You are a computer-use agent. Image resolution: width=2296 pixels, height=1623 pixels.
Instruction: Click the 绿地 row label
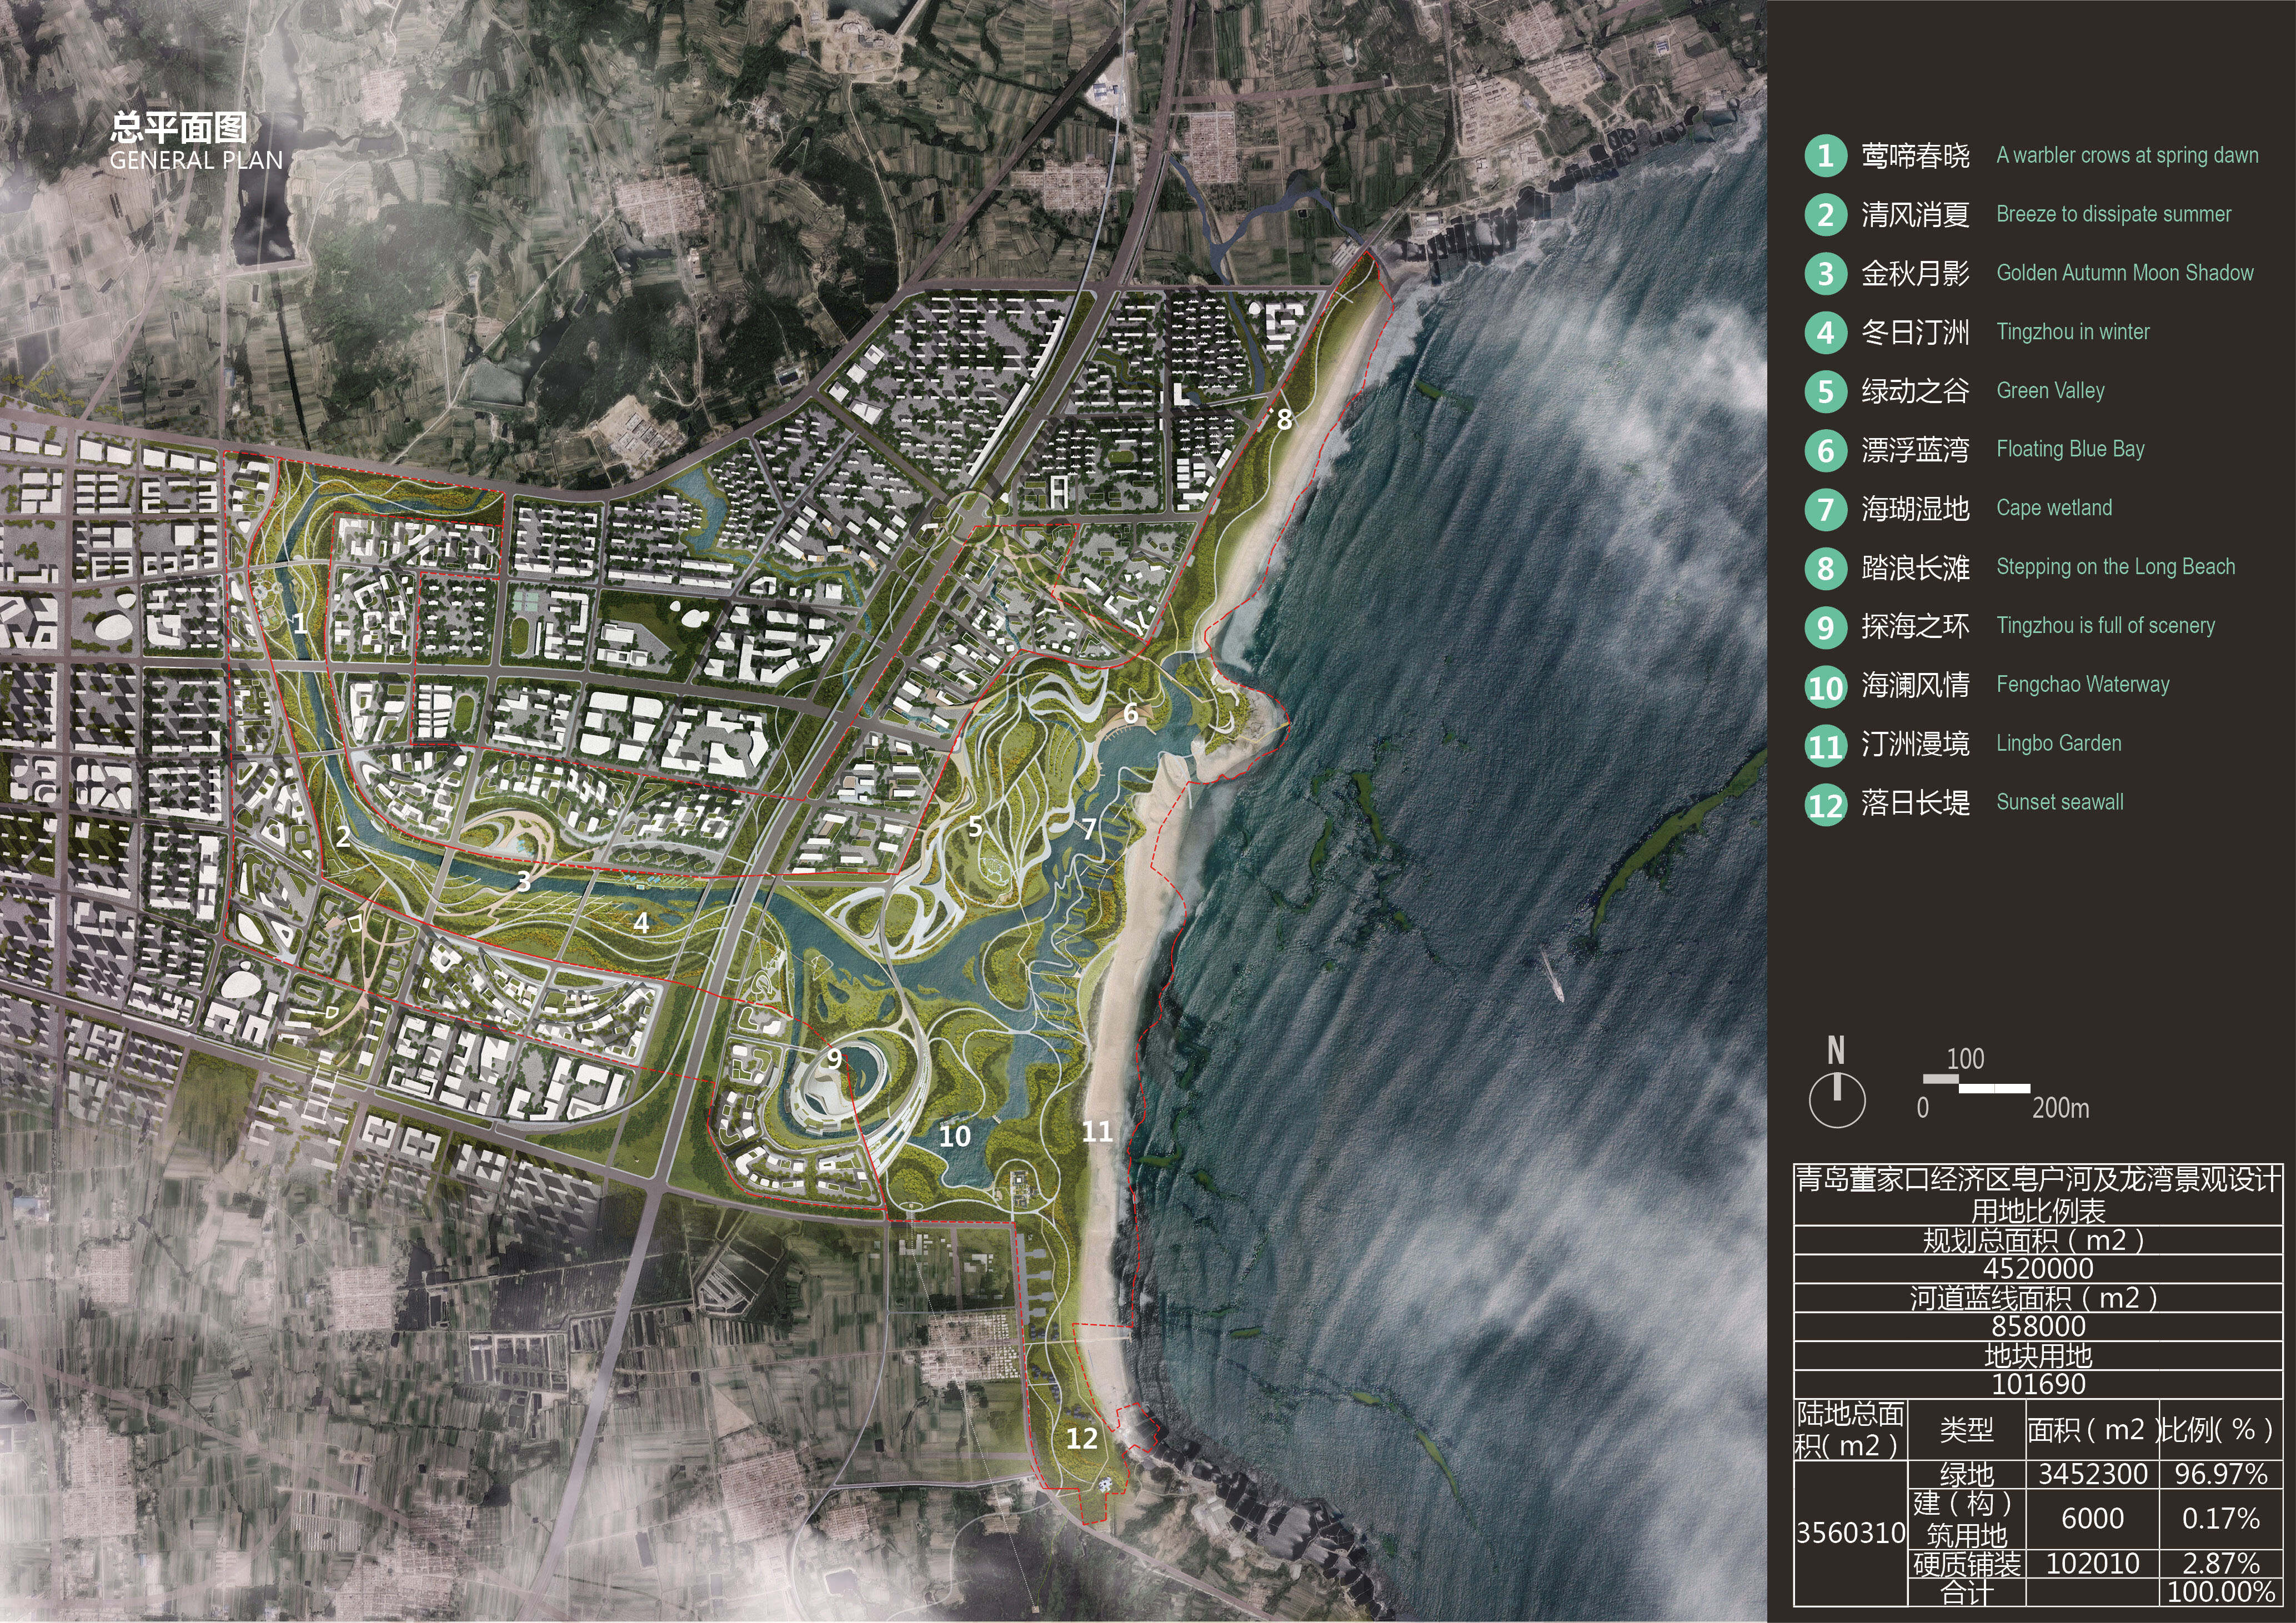tap(1966, 1474)
